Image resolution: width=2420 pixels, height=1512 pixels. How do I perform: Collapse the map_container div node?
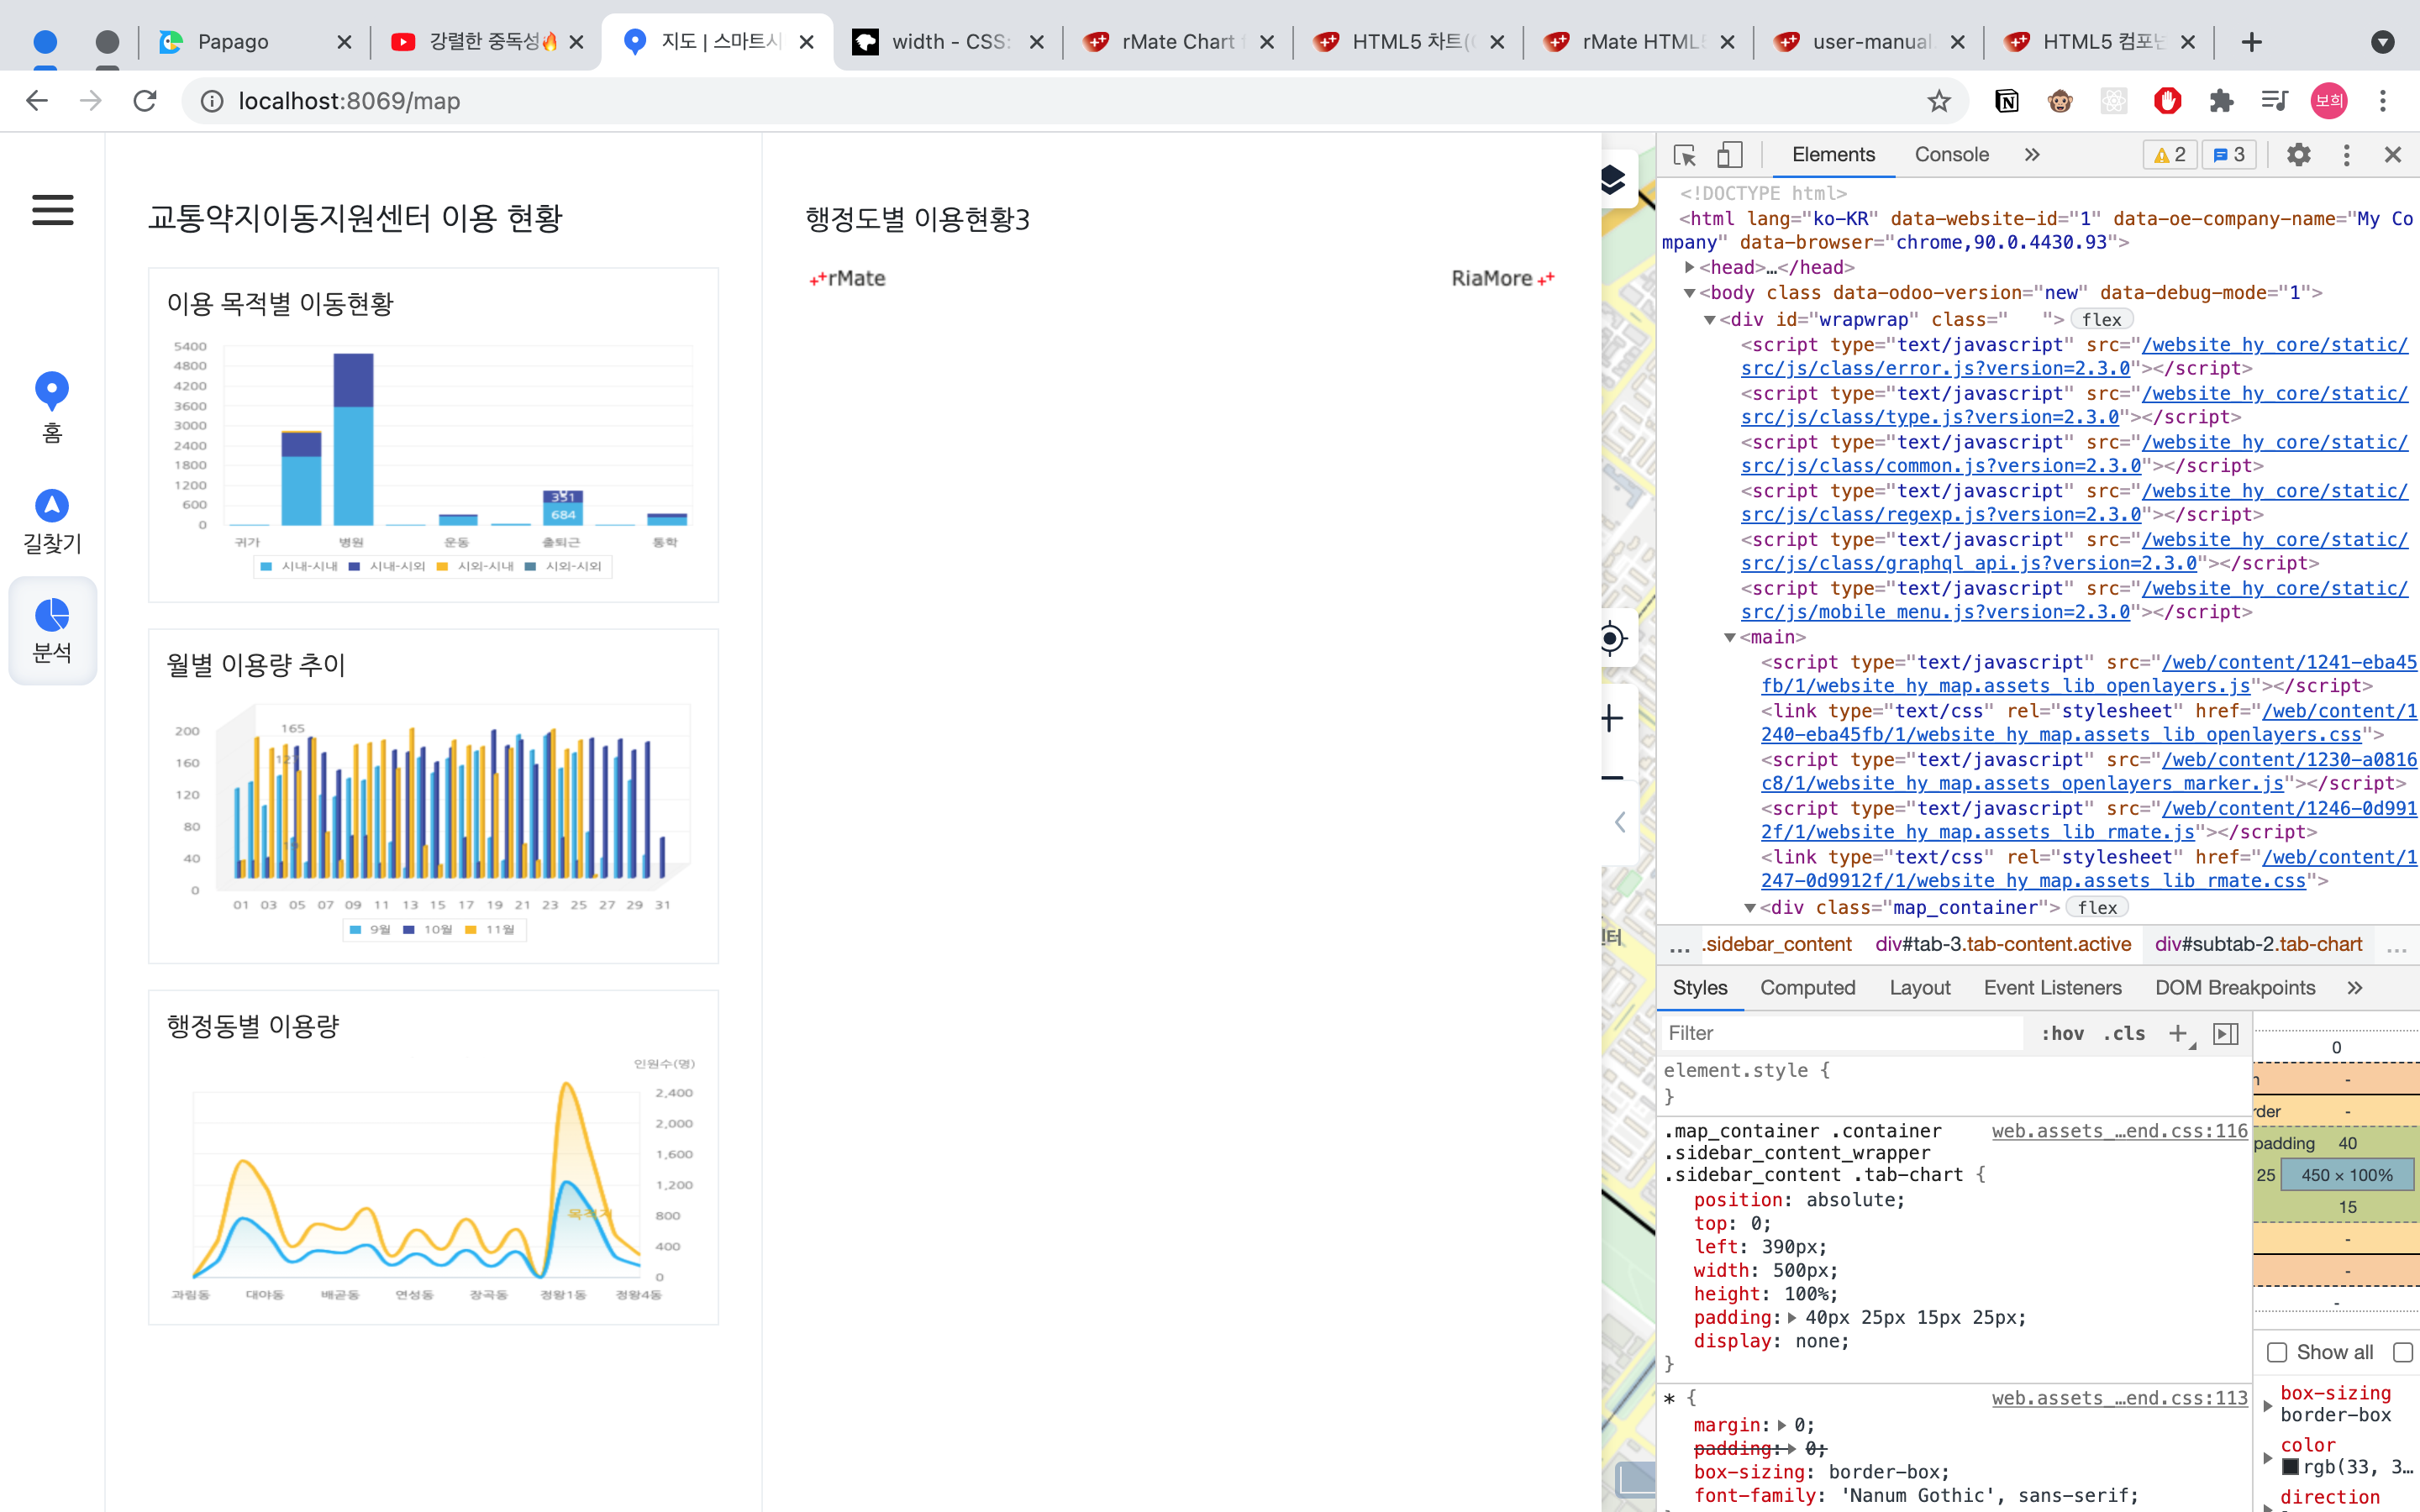pos(1749,908)
